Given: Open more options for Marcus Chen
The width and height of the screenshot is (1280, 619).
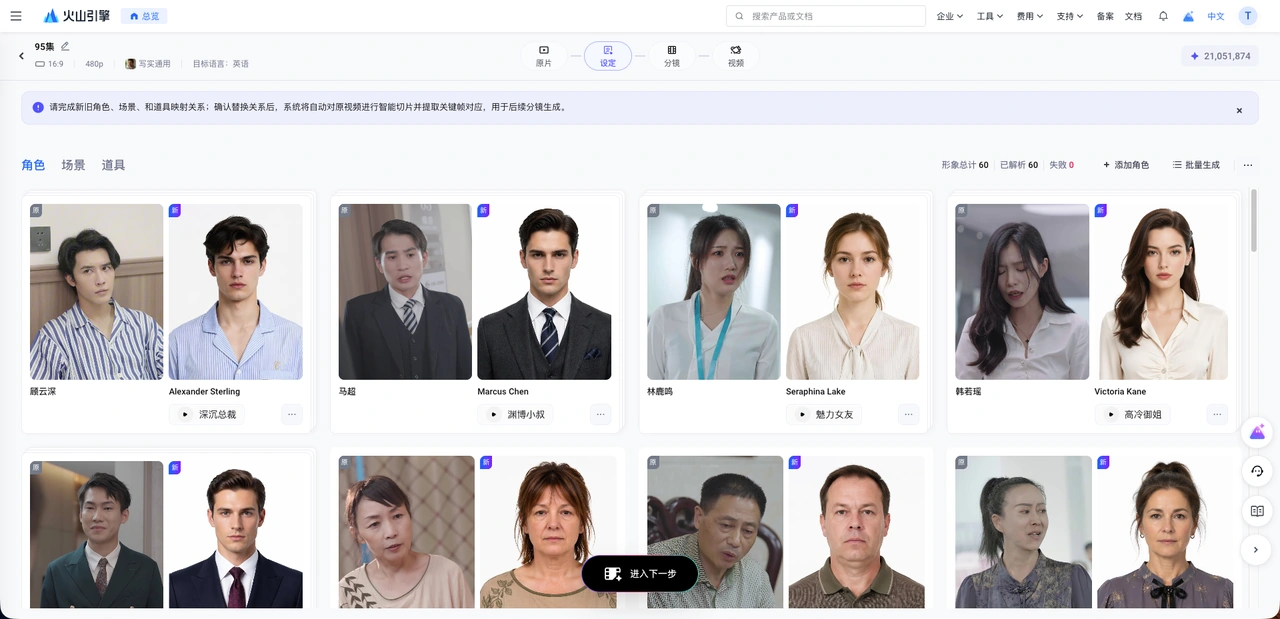Looking at the screenshot, I should click(x=600, y=414).
